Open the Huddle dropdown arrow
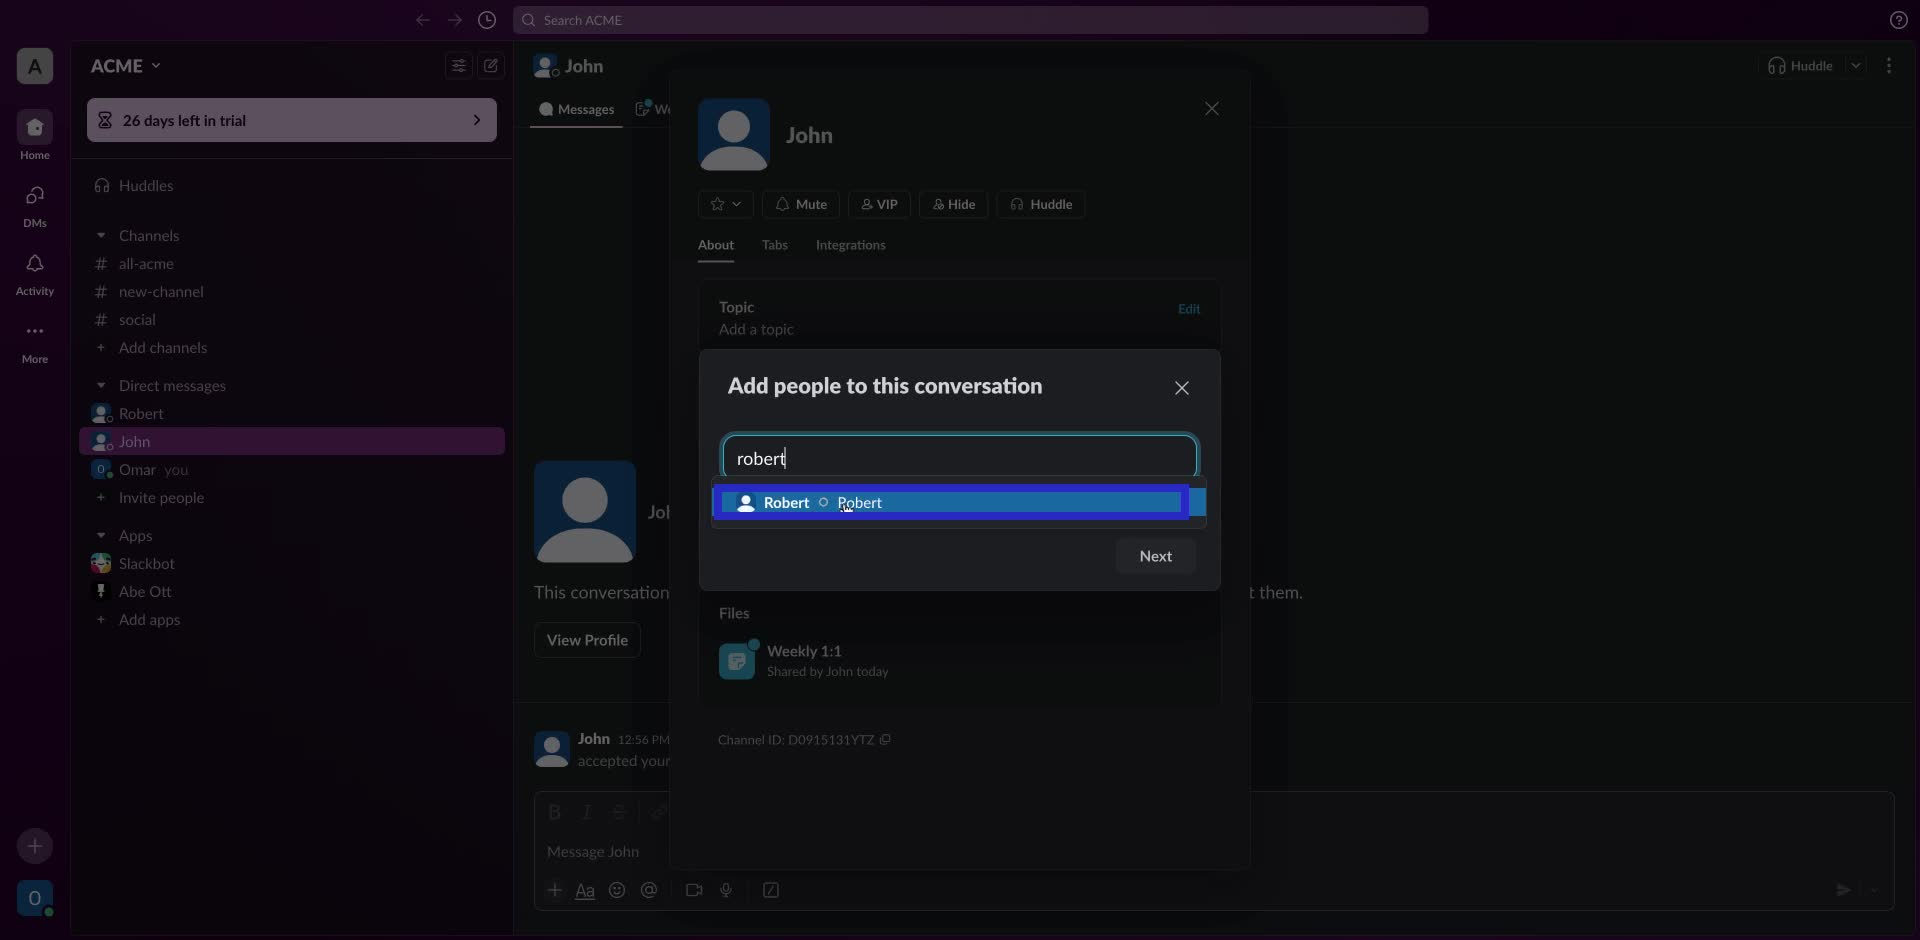 (1858, 65)
